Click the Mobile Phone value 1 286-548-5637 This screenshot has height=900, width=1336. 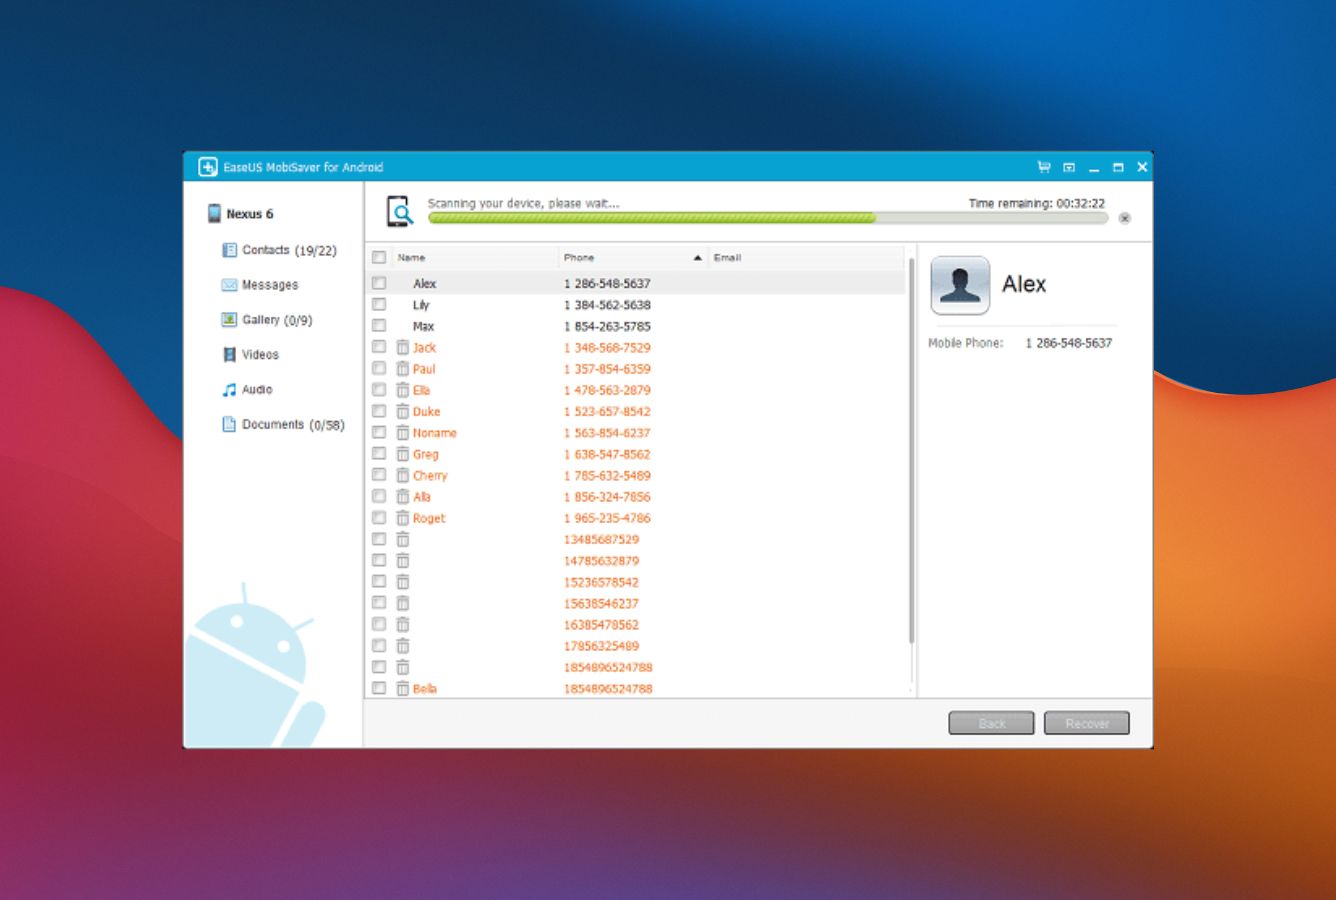(x=1068, y=343)
